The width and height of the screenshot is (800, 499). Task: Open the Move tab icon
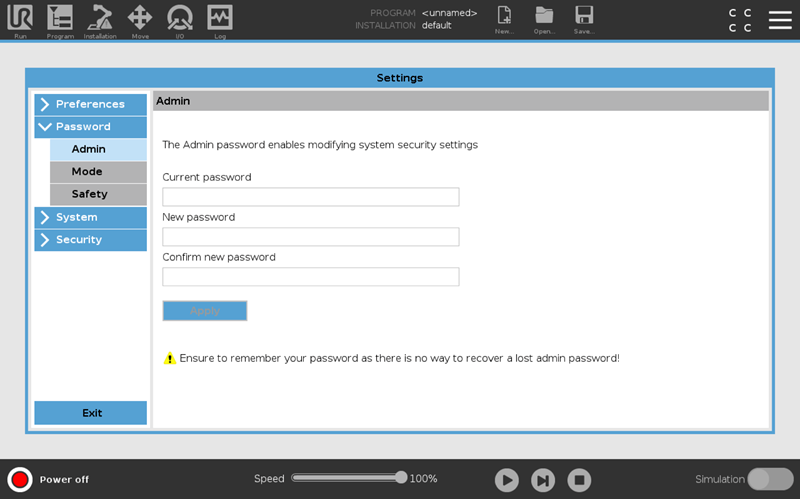coord(140,19)
